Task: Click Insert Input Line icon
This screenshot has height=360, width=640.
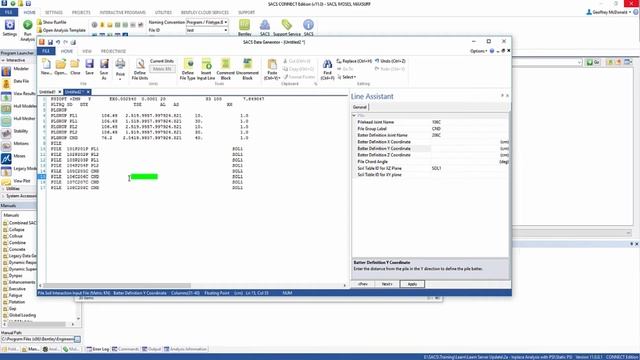Action: [206, 69]
